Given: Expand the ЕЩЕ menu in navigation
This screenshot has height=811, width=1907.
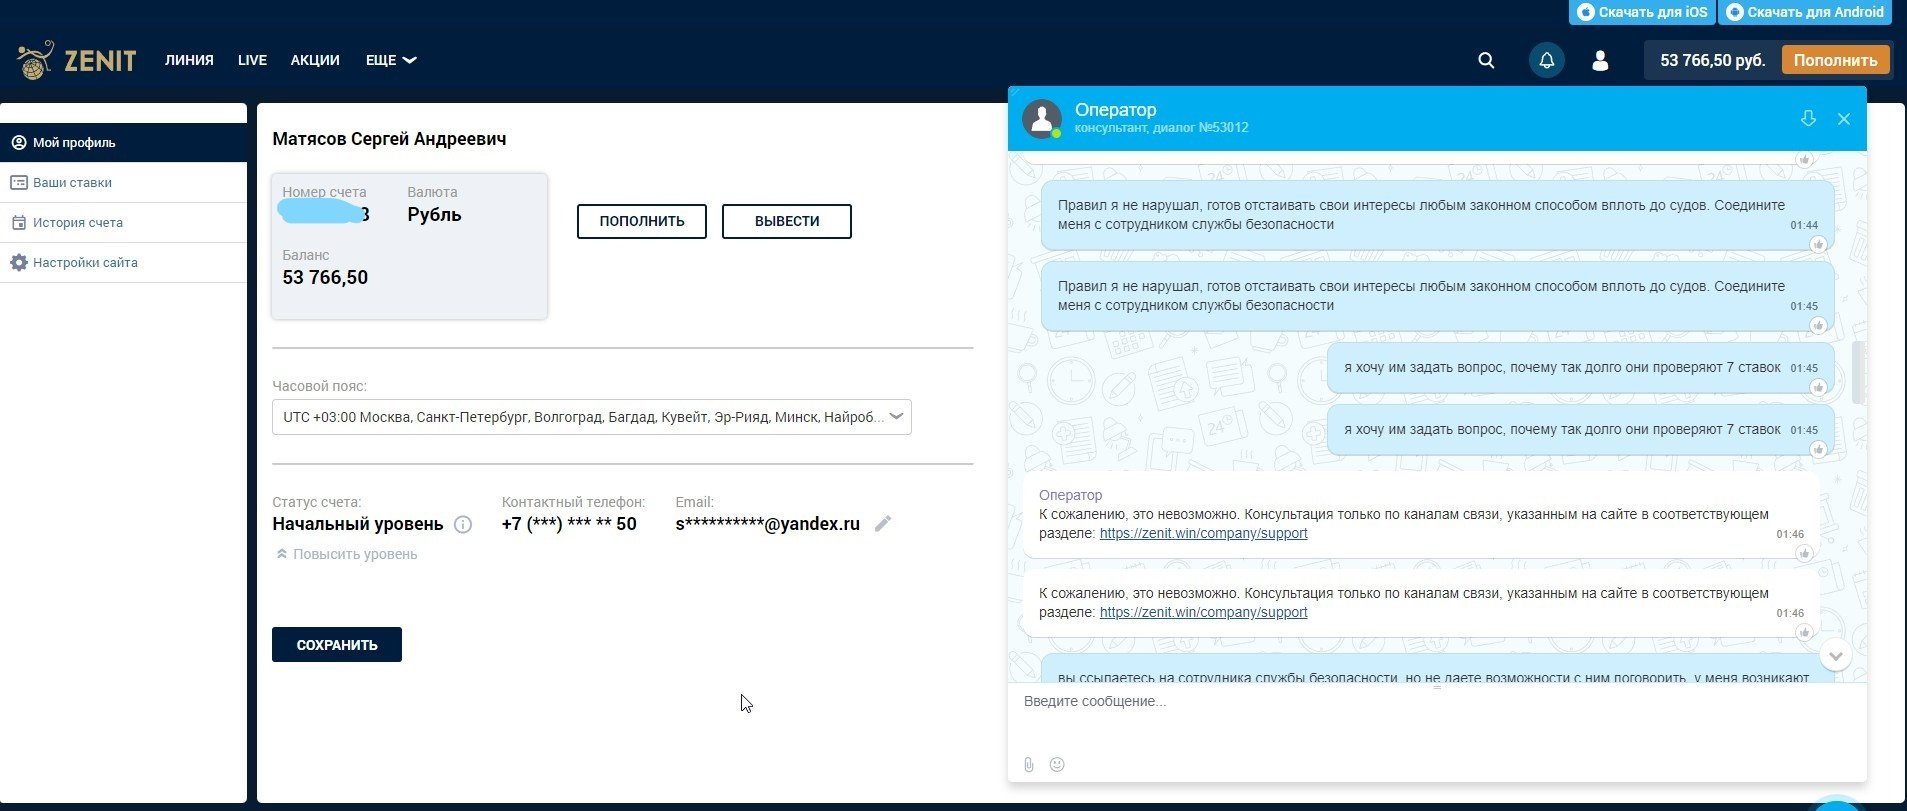Looking at the screenshot, I should (x=390, y=61).
